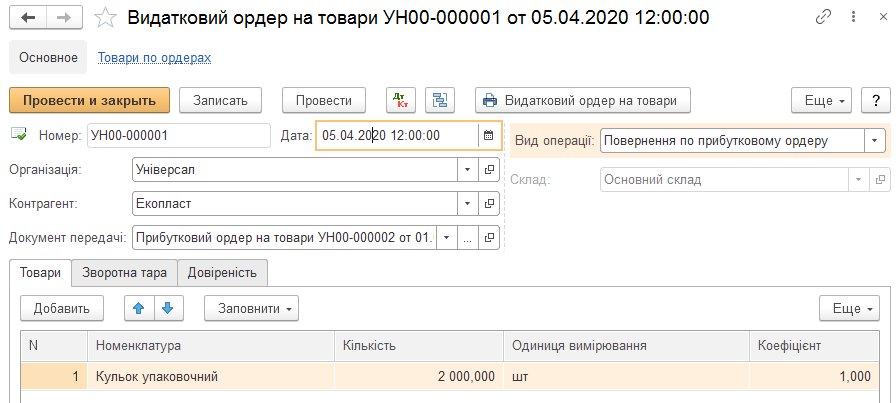Viewport: 896px width, 403px height.
Task: Expand the disabled Склад dropdown arrow
Action: [858, 179]
